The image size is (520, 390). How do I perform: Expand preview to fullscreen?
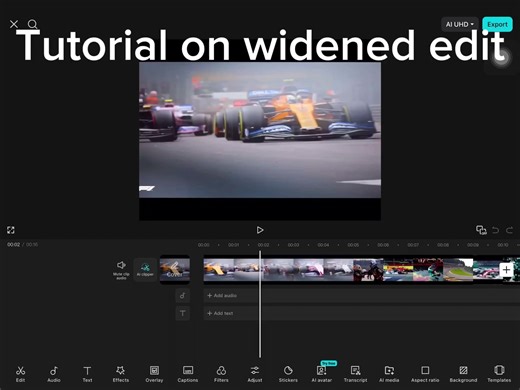click(x=11, y=230)
